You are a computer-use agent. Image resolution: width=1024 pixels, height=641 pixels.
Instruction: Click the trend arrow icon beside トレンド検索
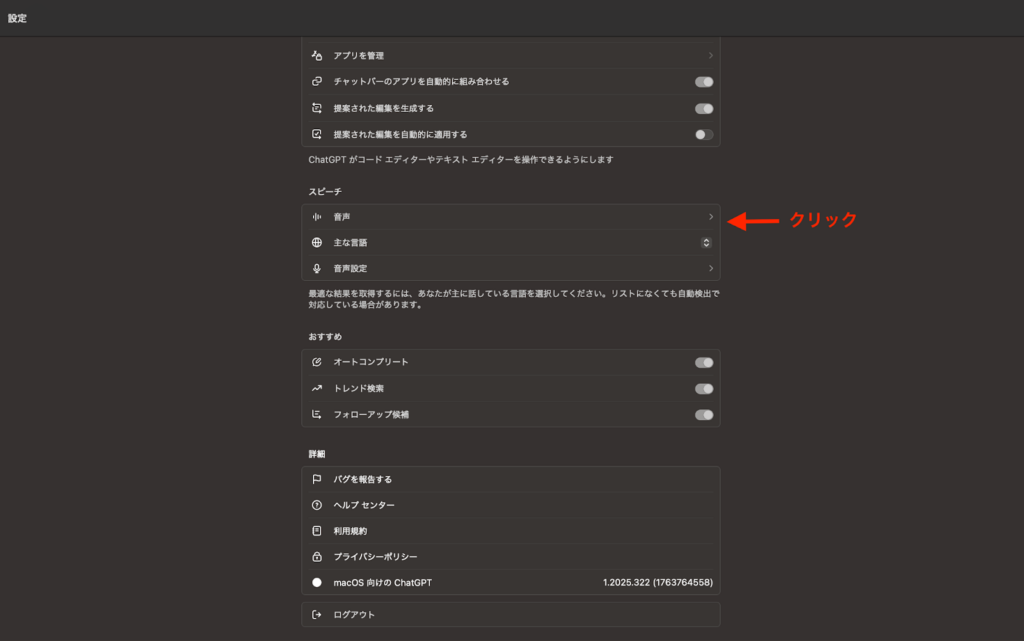(x=315, y=388)
